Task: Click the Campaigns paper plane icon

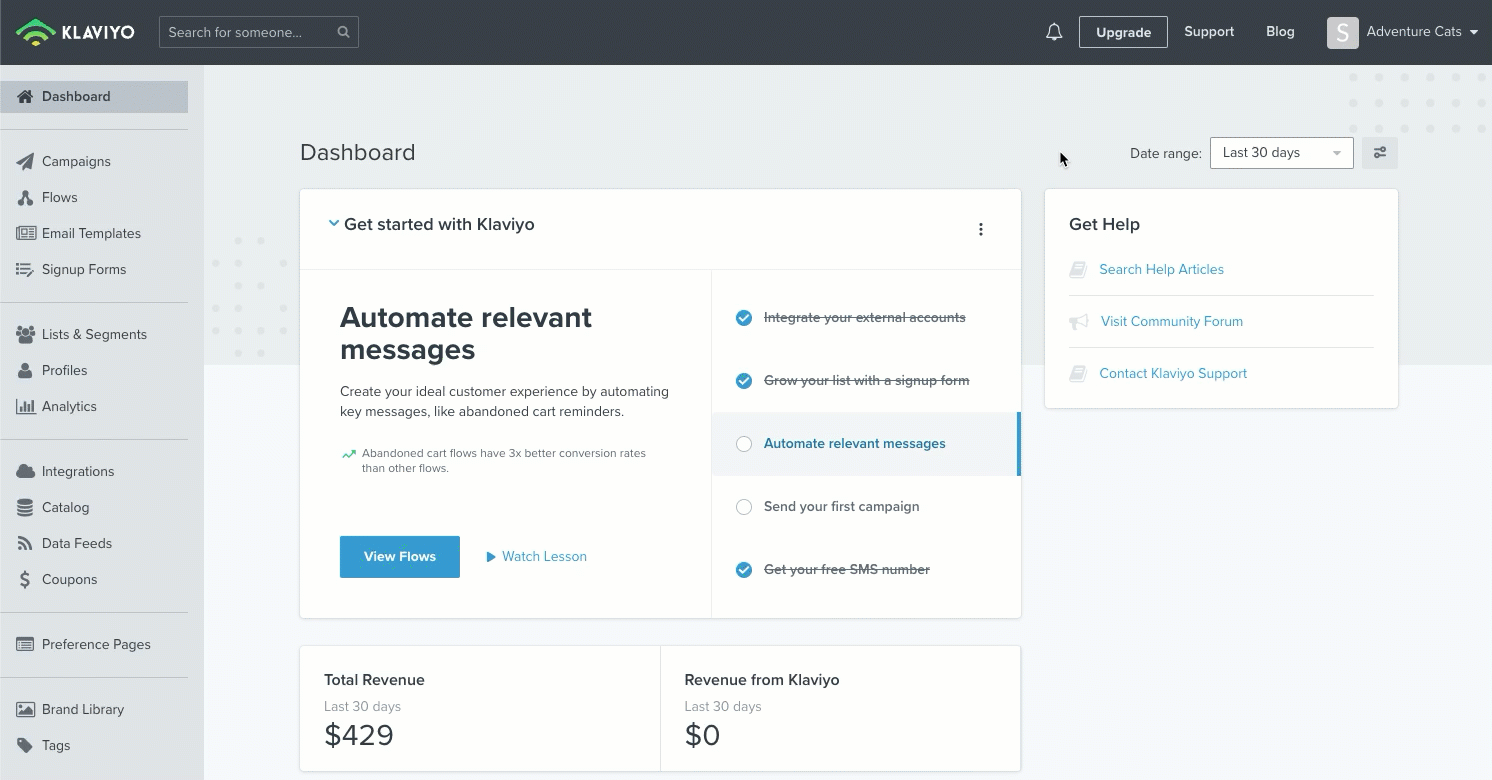Action: point(25,162)
